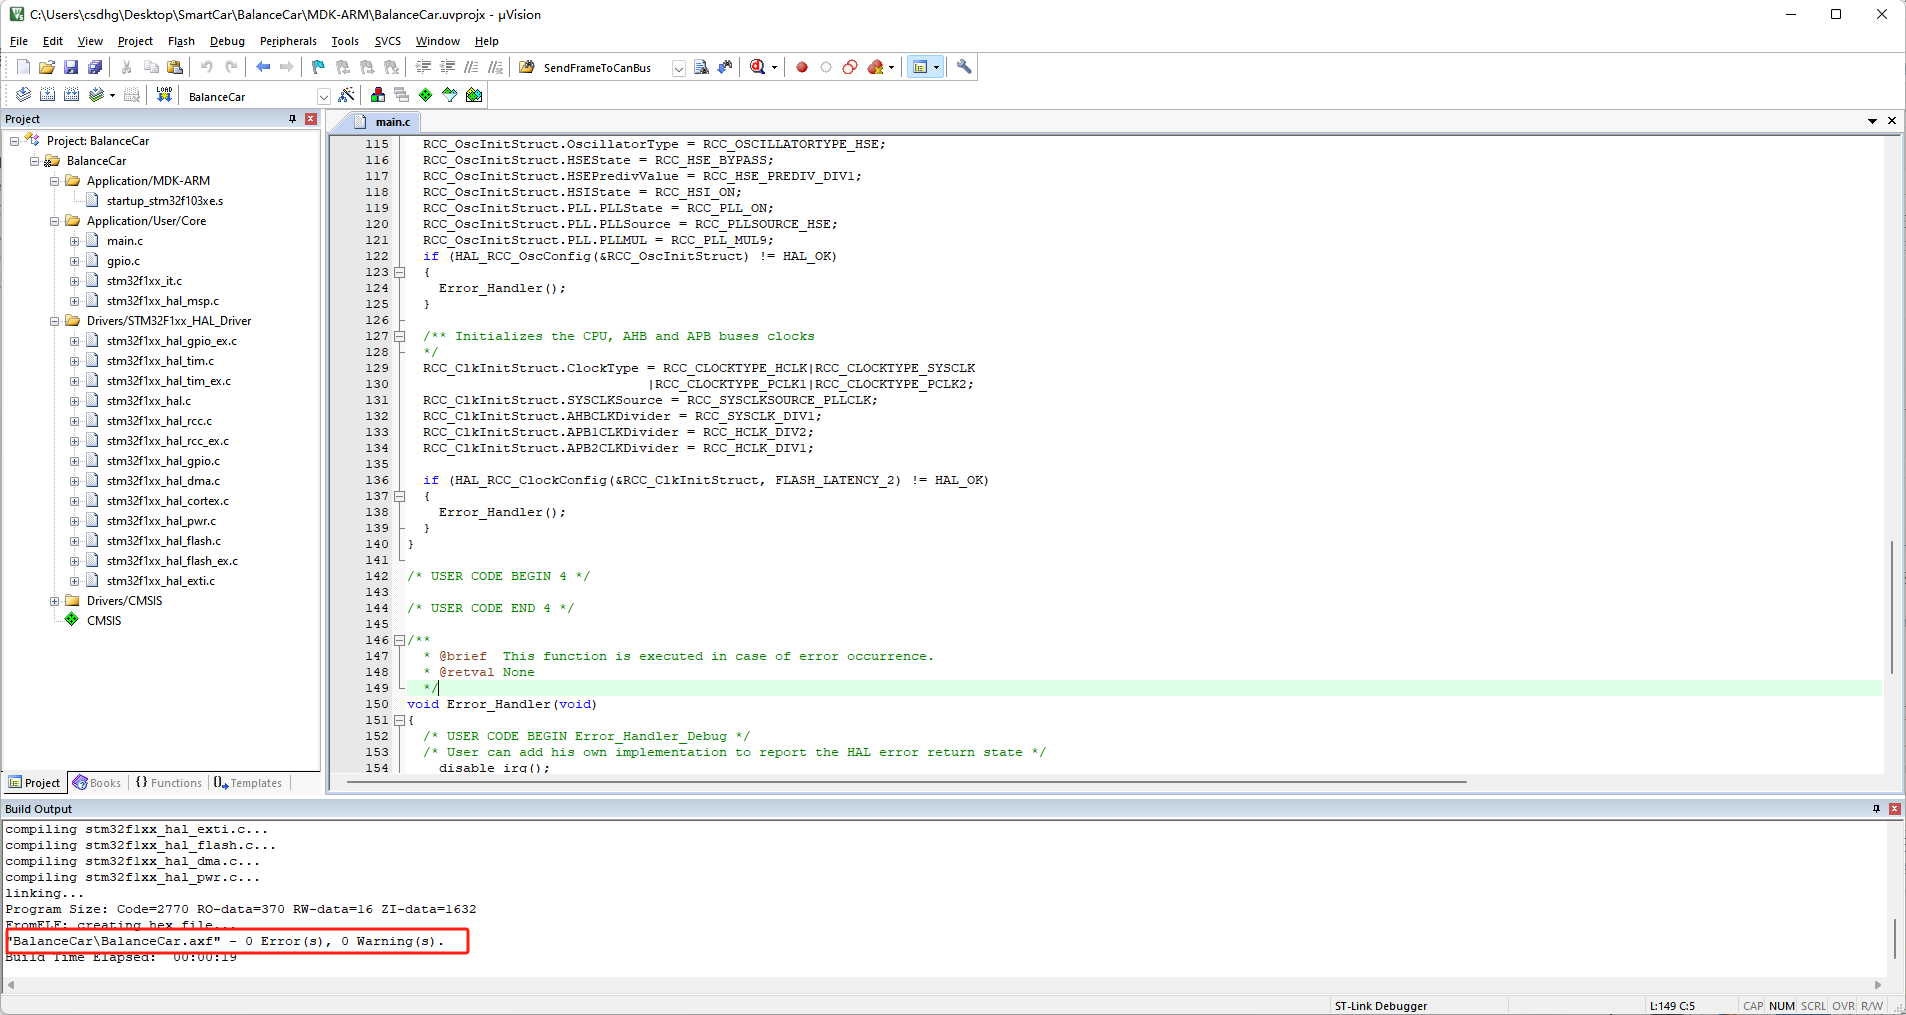The height and width of the screenshot is (1015, 1906).
Task: Undo the last edit
Action: [207, 67]
